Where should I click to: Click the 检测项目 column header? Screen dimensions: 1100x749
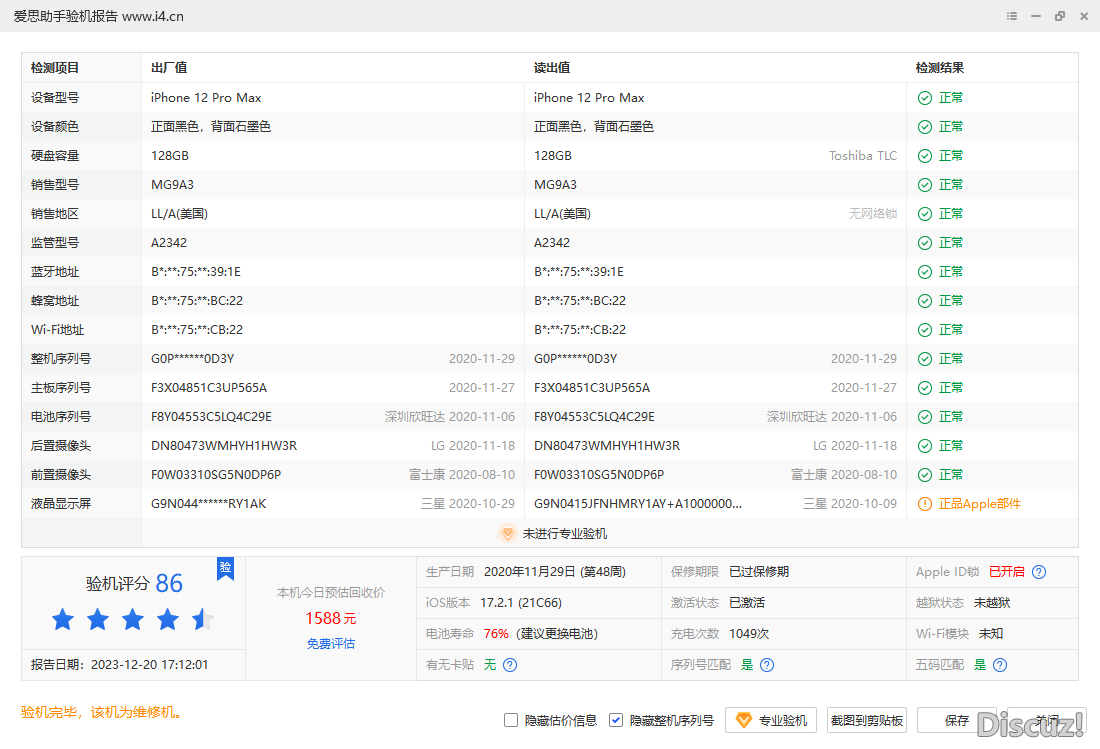tap(55, 68)
